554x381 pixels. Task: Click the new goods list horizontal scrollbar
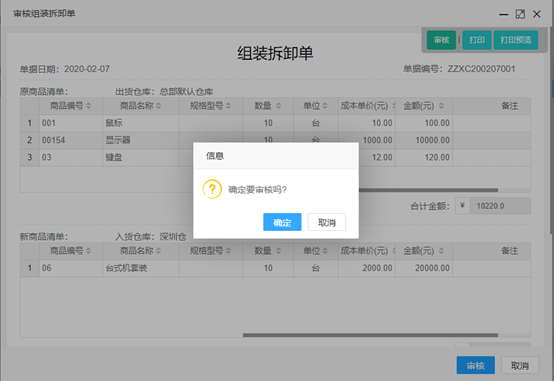(370, 335)
